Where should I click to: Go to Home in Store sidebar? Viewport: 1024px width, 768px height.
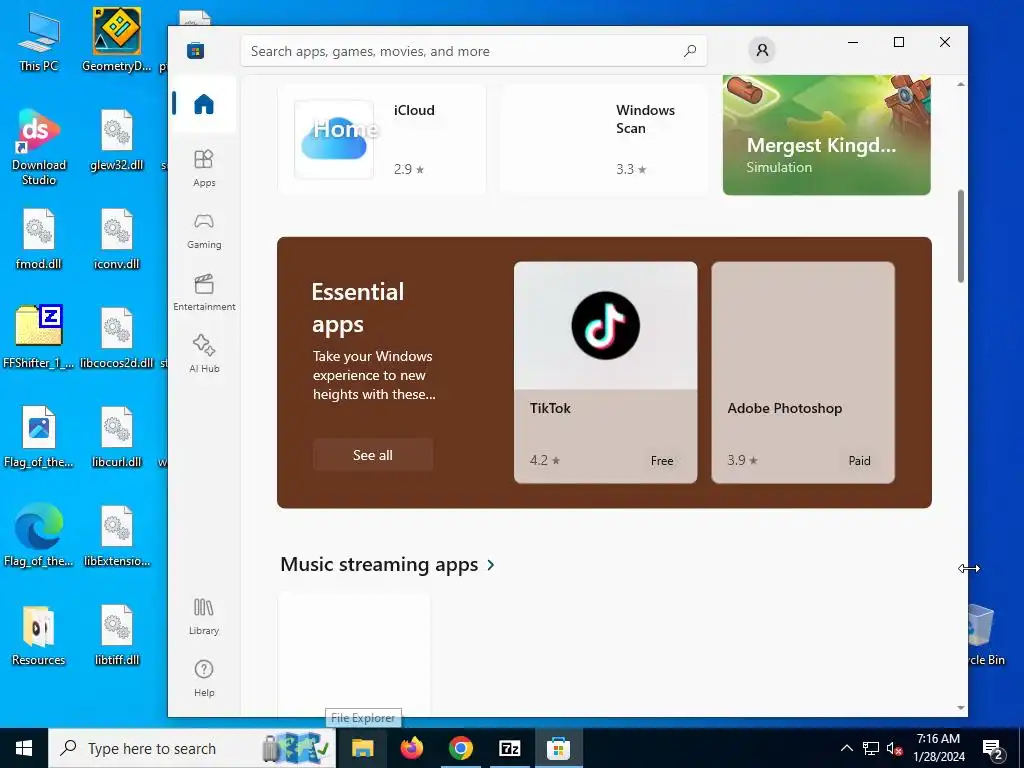(204, 104)
